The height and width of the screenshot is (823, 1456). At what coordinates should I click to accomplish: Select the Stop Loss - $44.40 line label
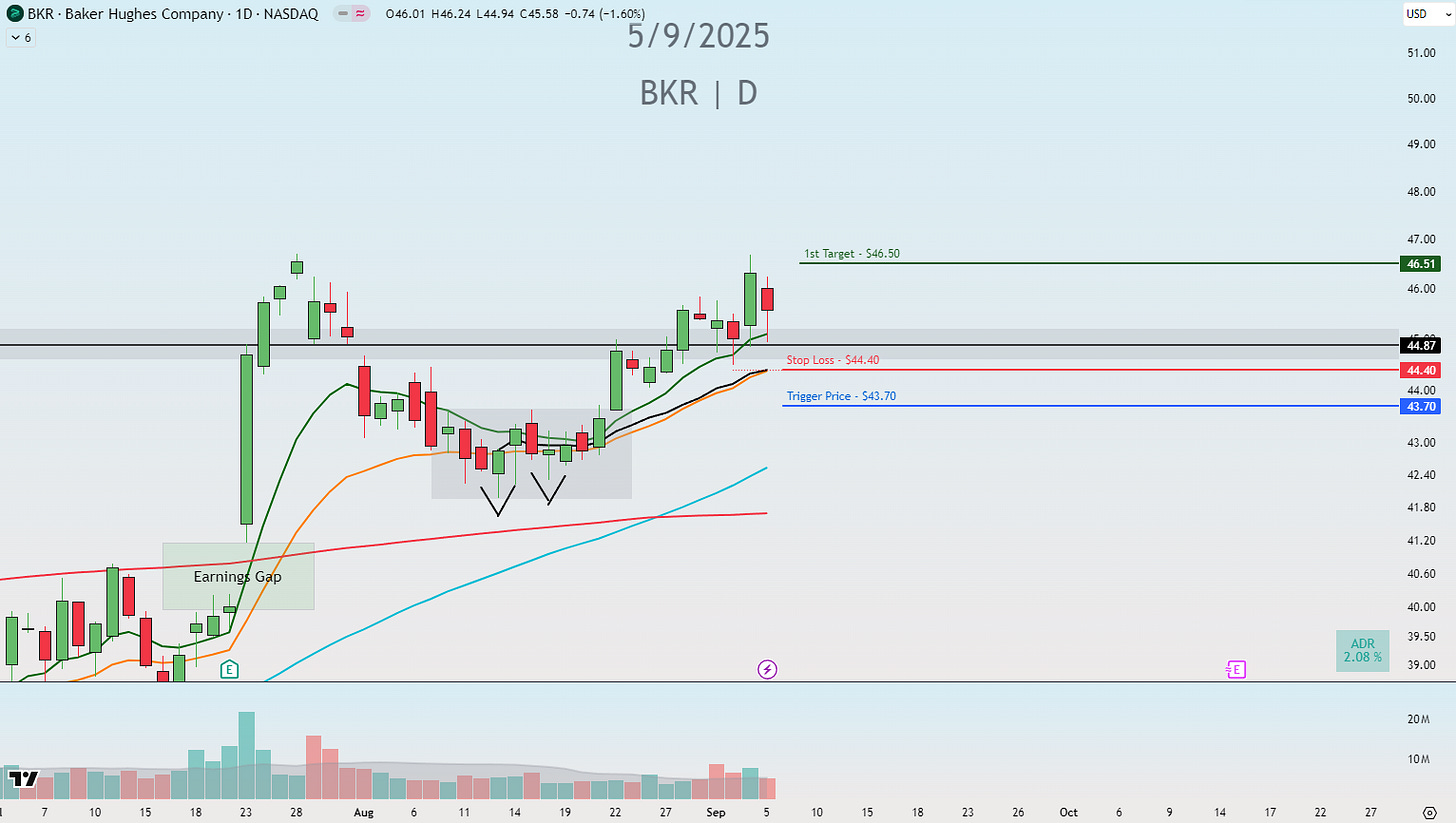(x=833, y=360)
